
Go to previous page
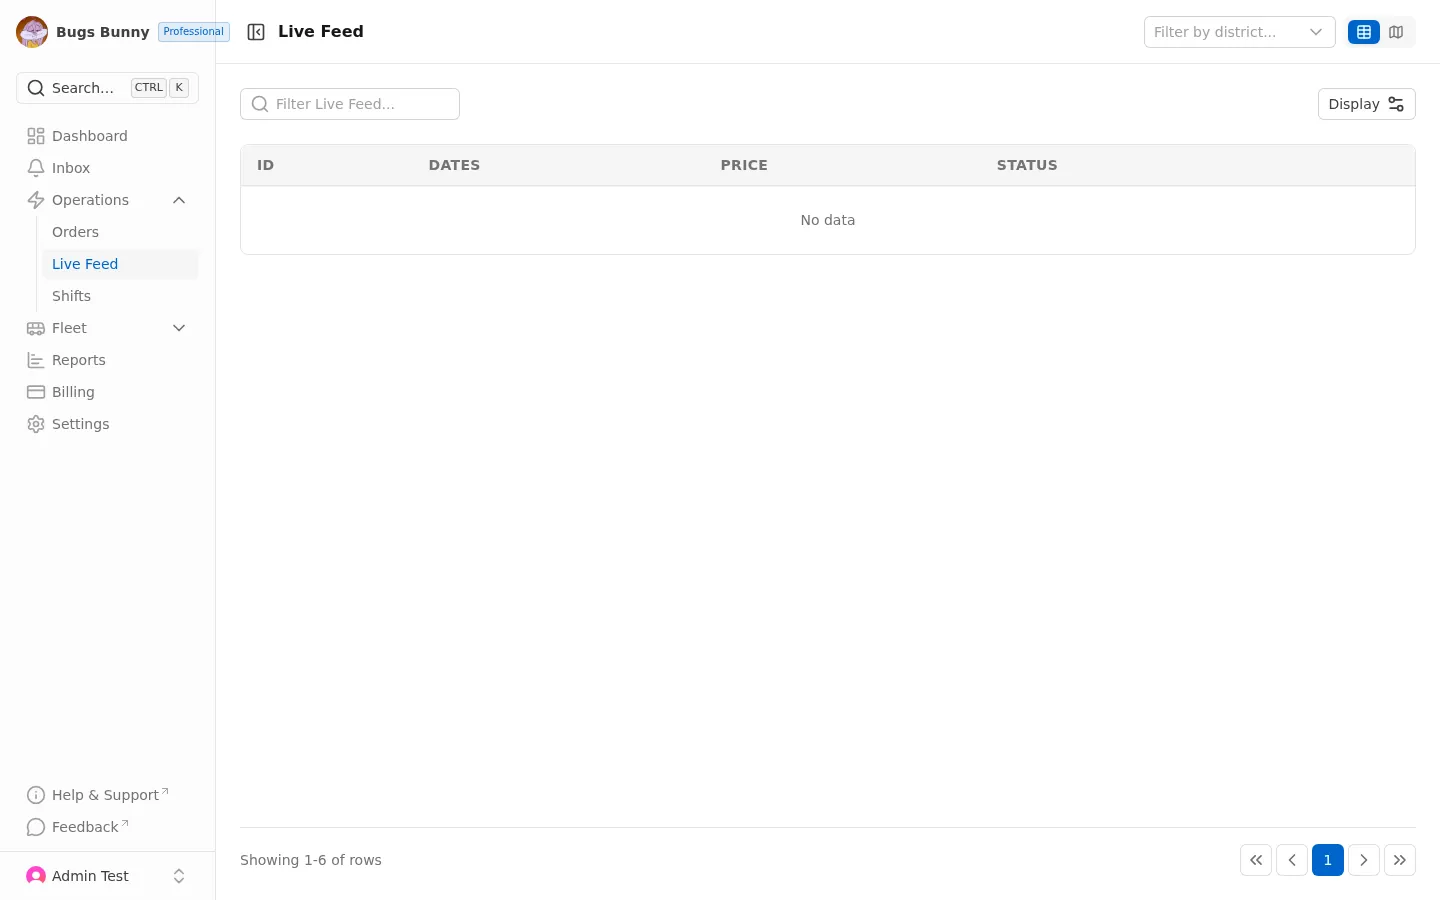pos(1292,860)
